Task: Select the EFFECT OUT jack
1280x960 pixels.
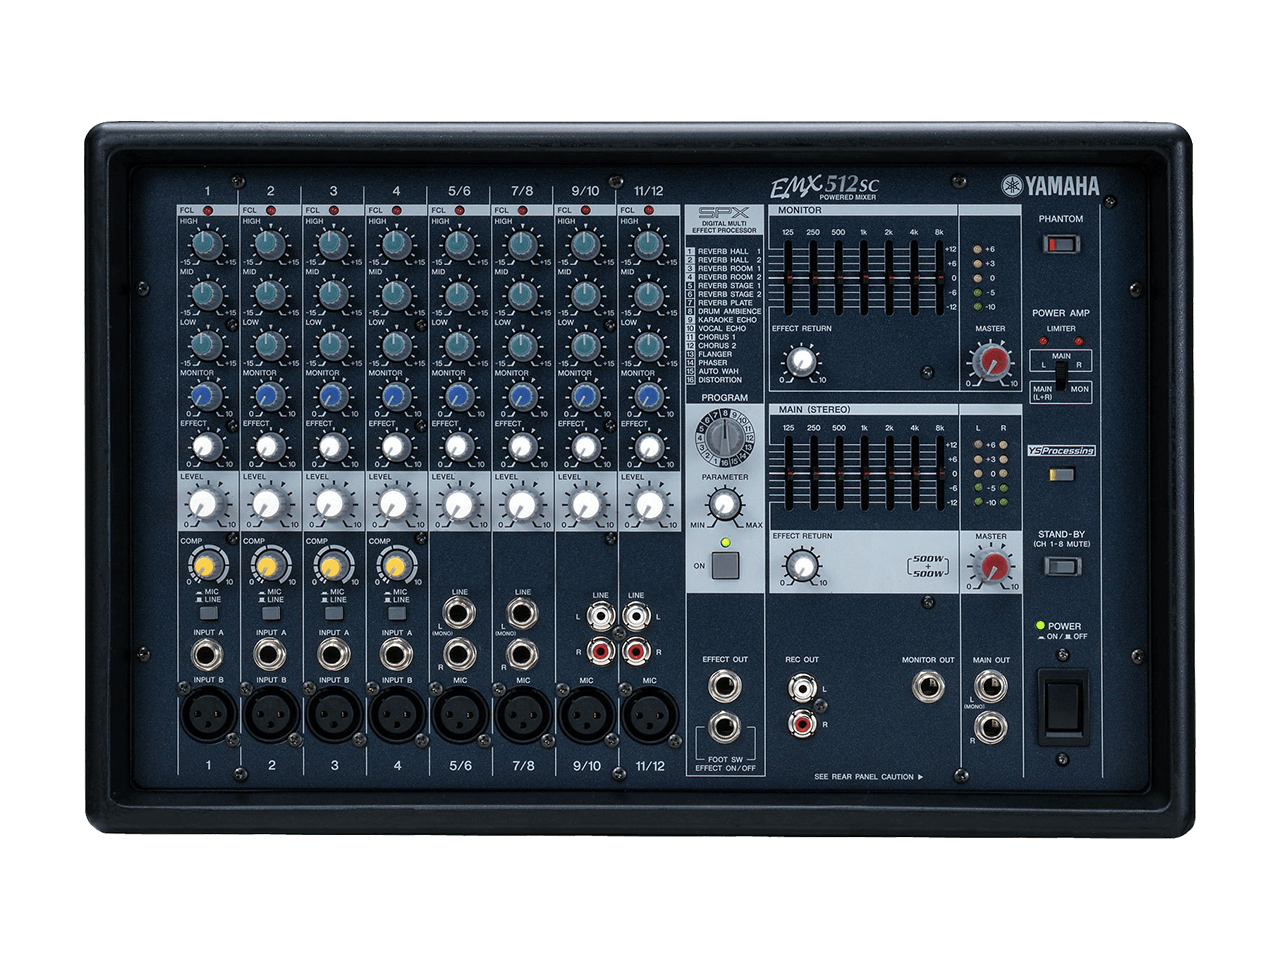Action: pos(725,686)
